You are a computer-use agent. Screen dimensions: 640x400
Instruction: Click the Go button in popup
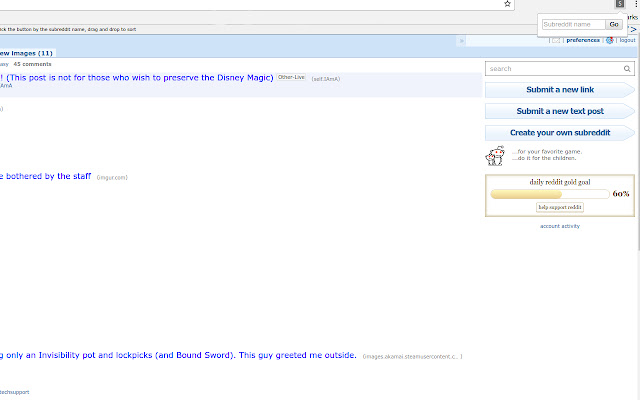614,24
